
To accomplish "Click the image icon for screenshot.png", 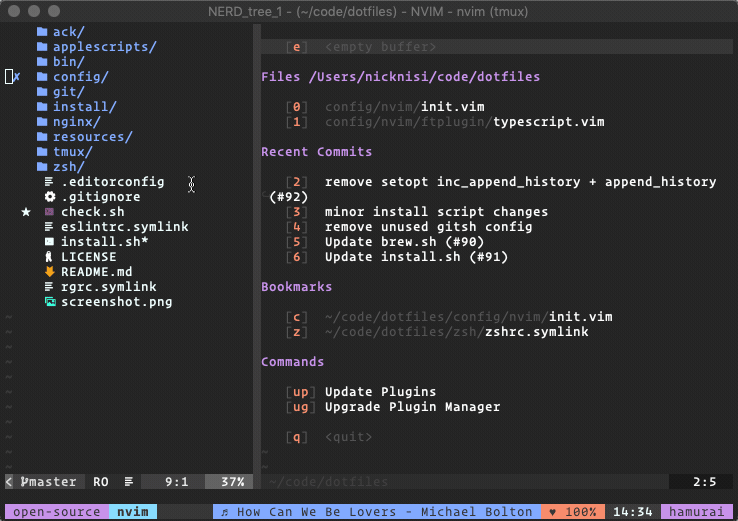I will [x=50, y=302].
